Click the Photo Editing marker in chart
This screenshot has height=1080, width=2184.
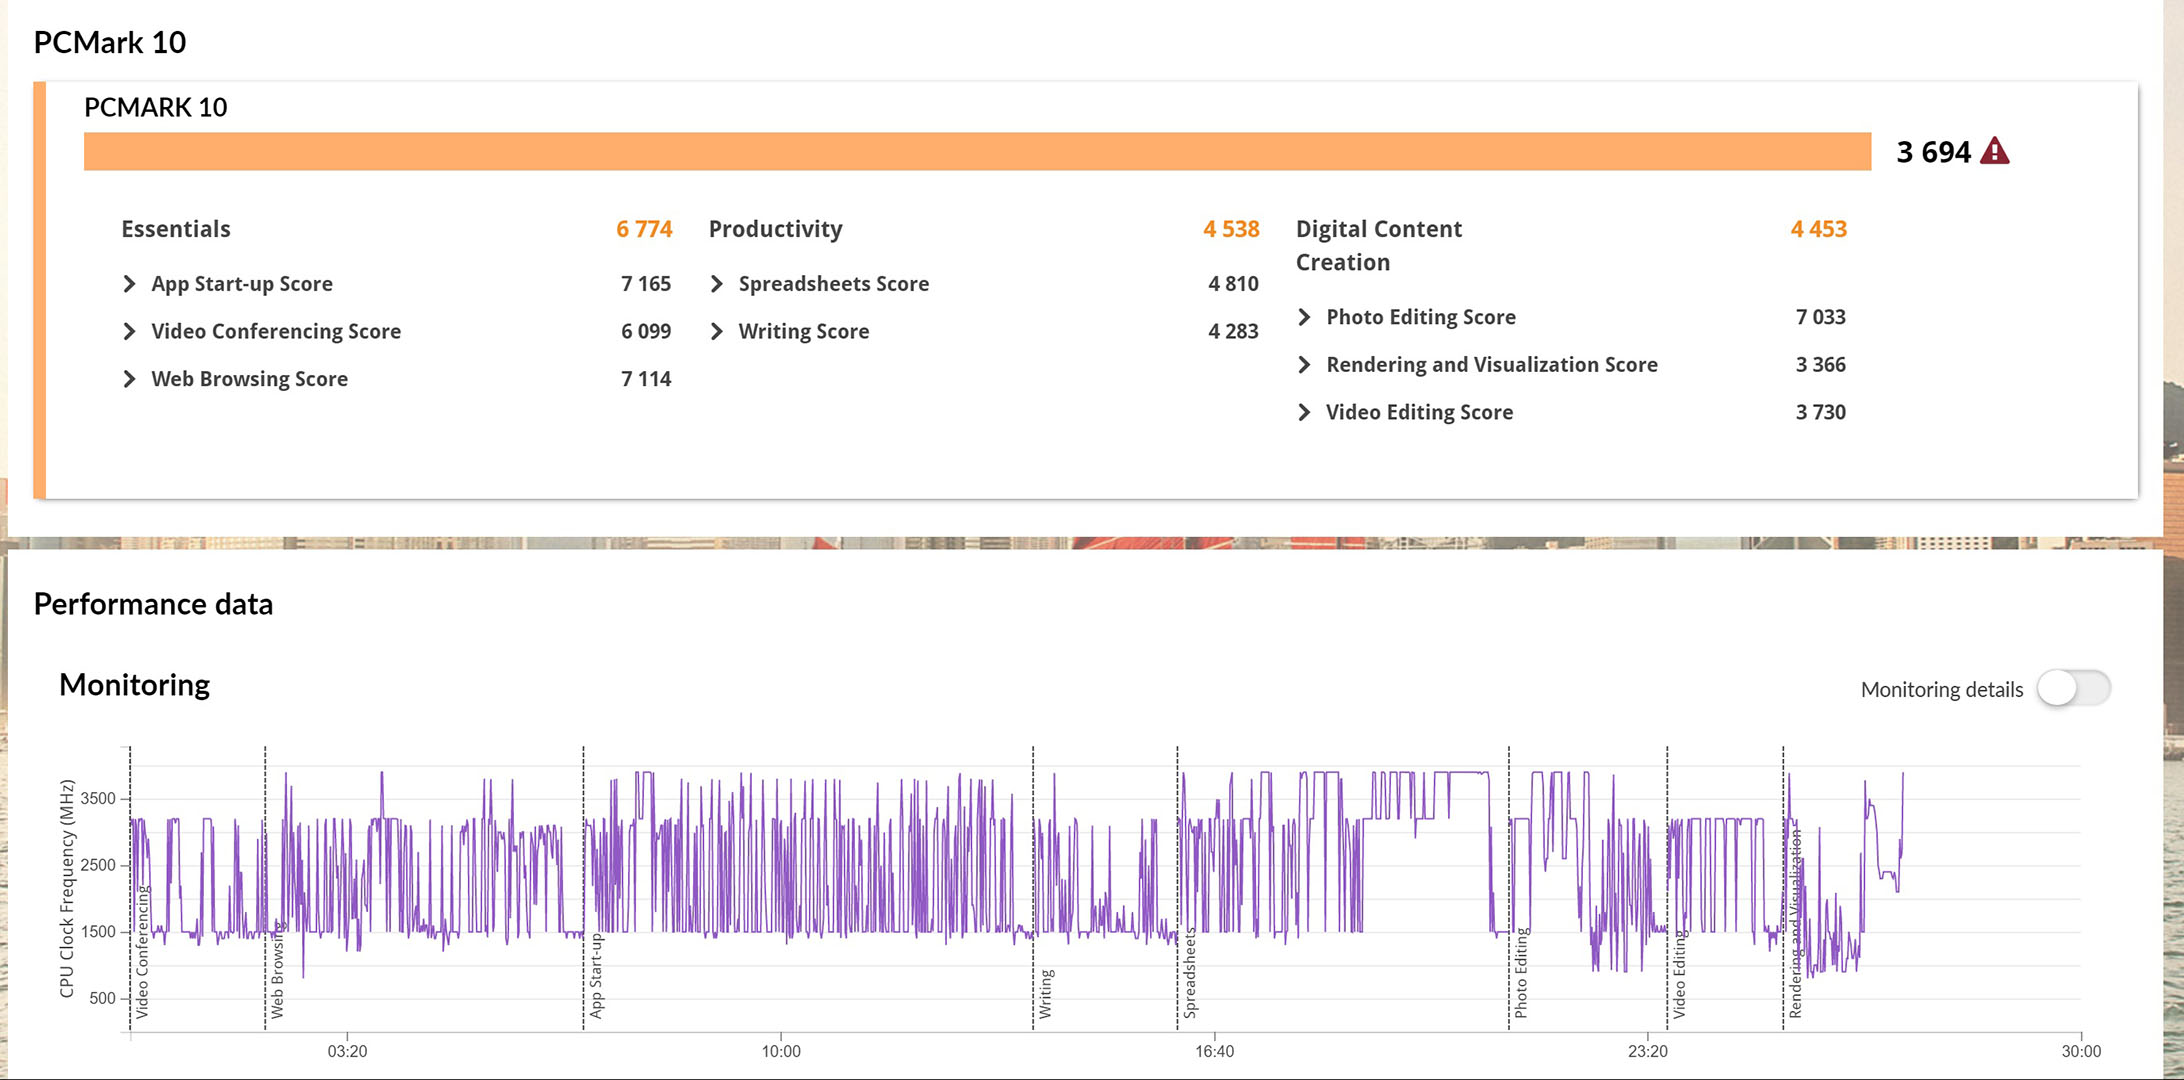tap(1521, 973)
